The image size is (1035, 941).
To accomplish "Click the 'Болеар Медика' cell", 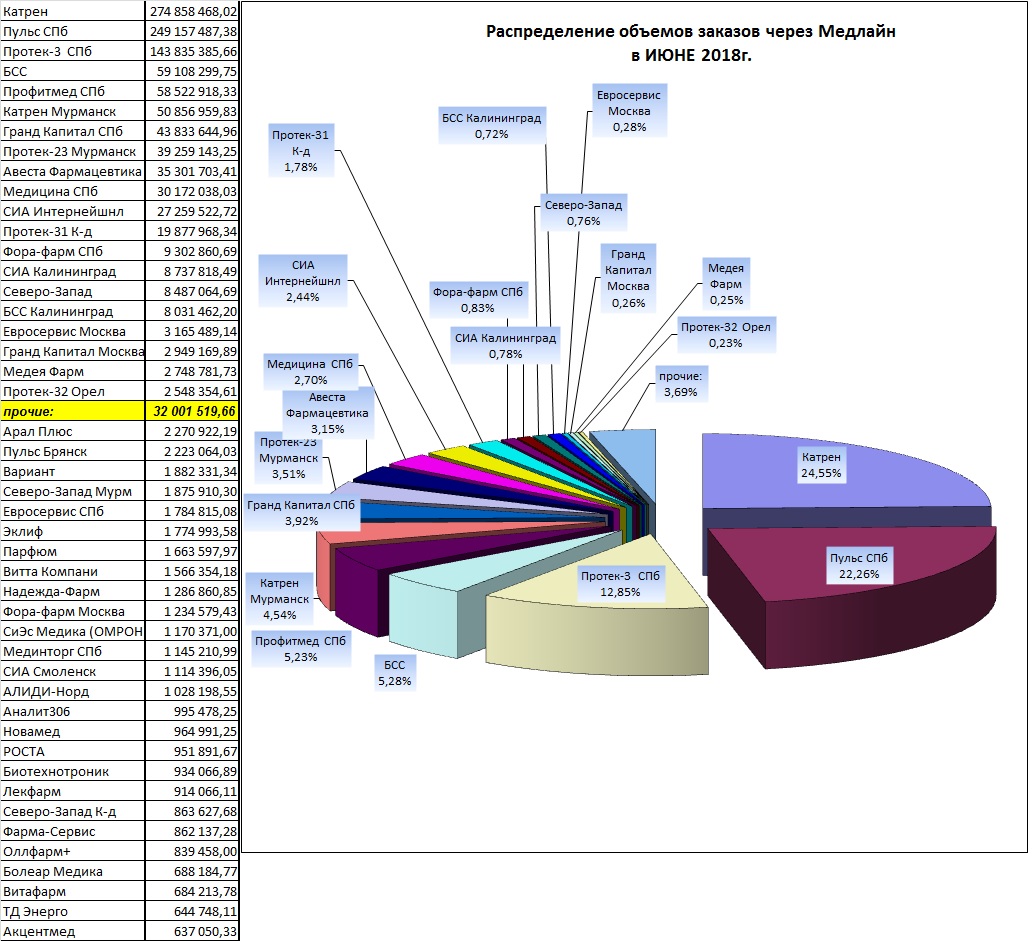I will pos(73,871).
